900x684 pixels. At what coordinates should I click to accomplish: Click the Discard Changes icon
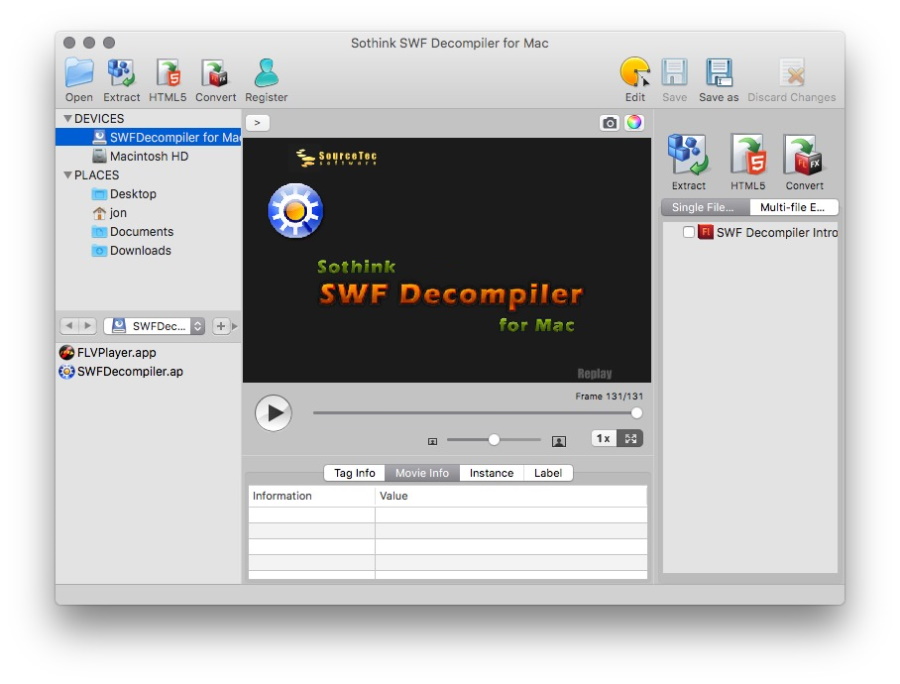pos(792,80)
